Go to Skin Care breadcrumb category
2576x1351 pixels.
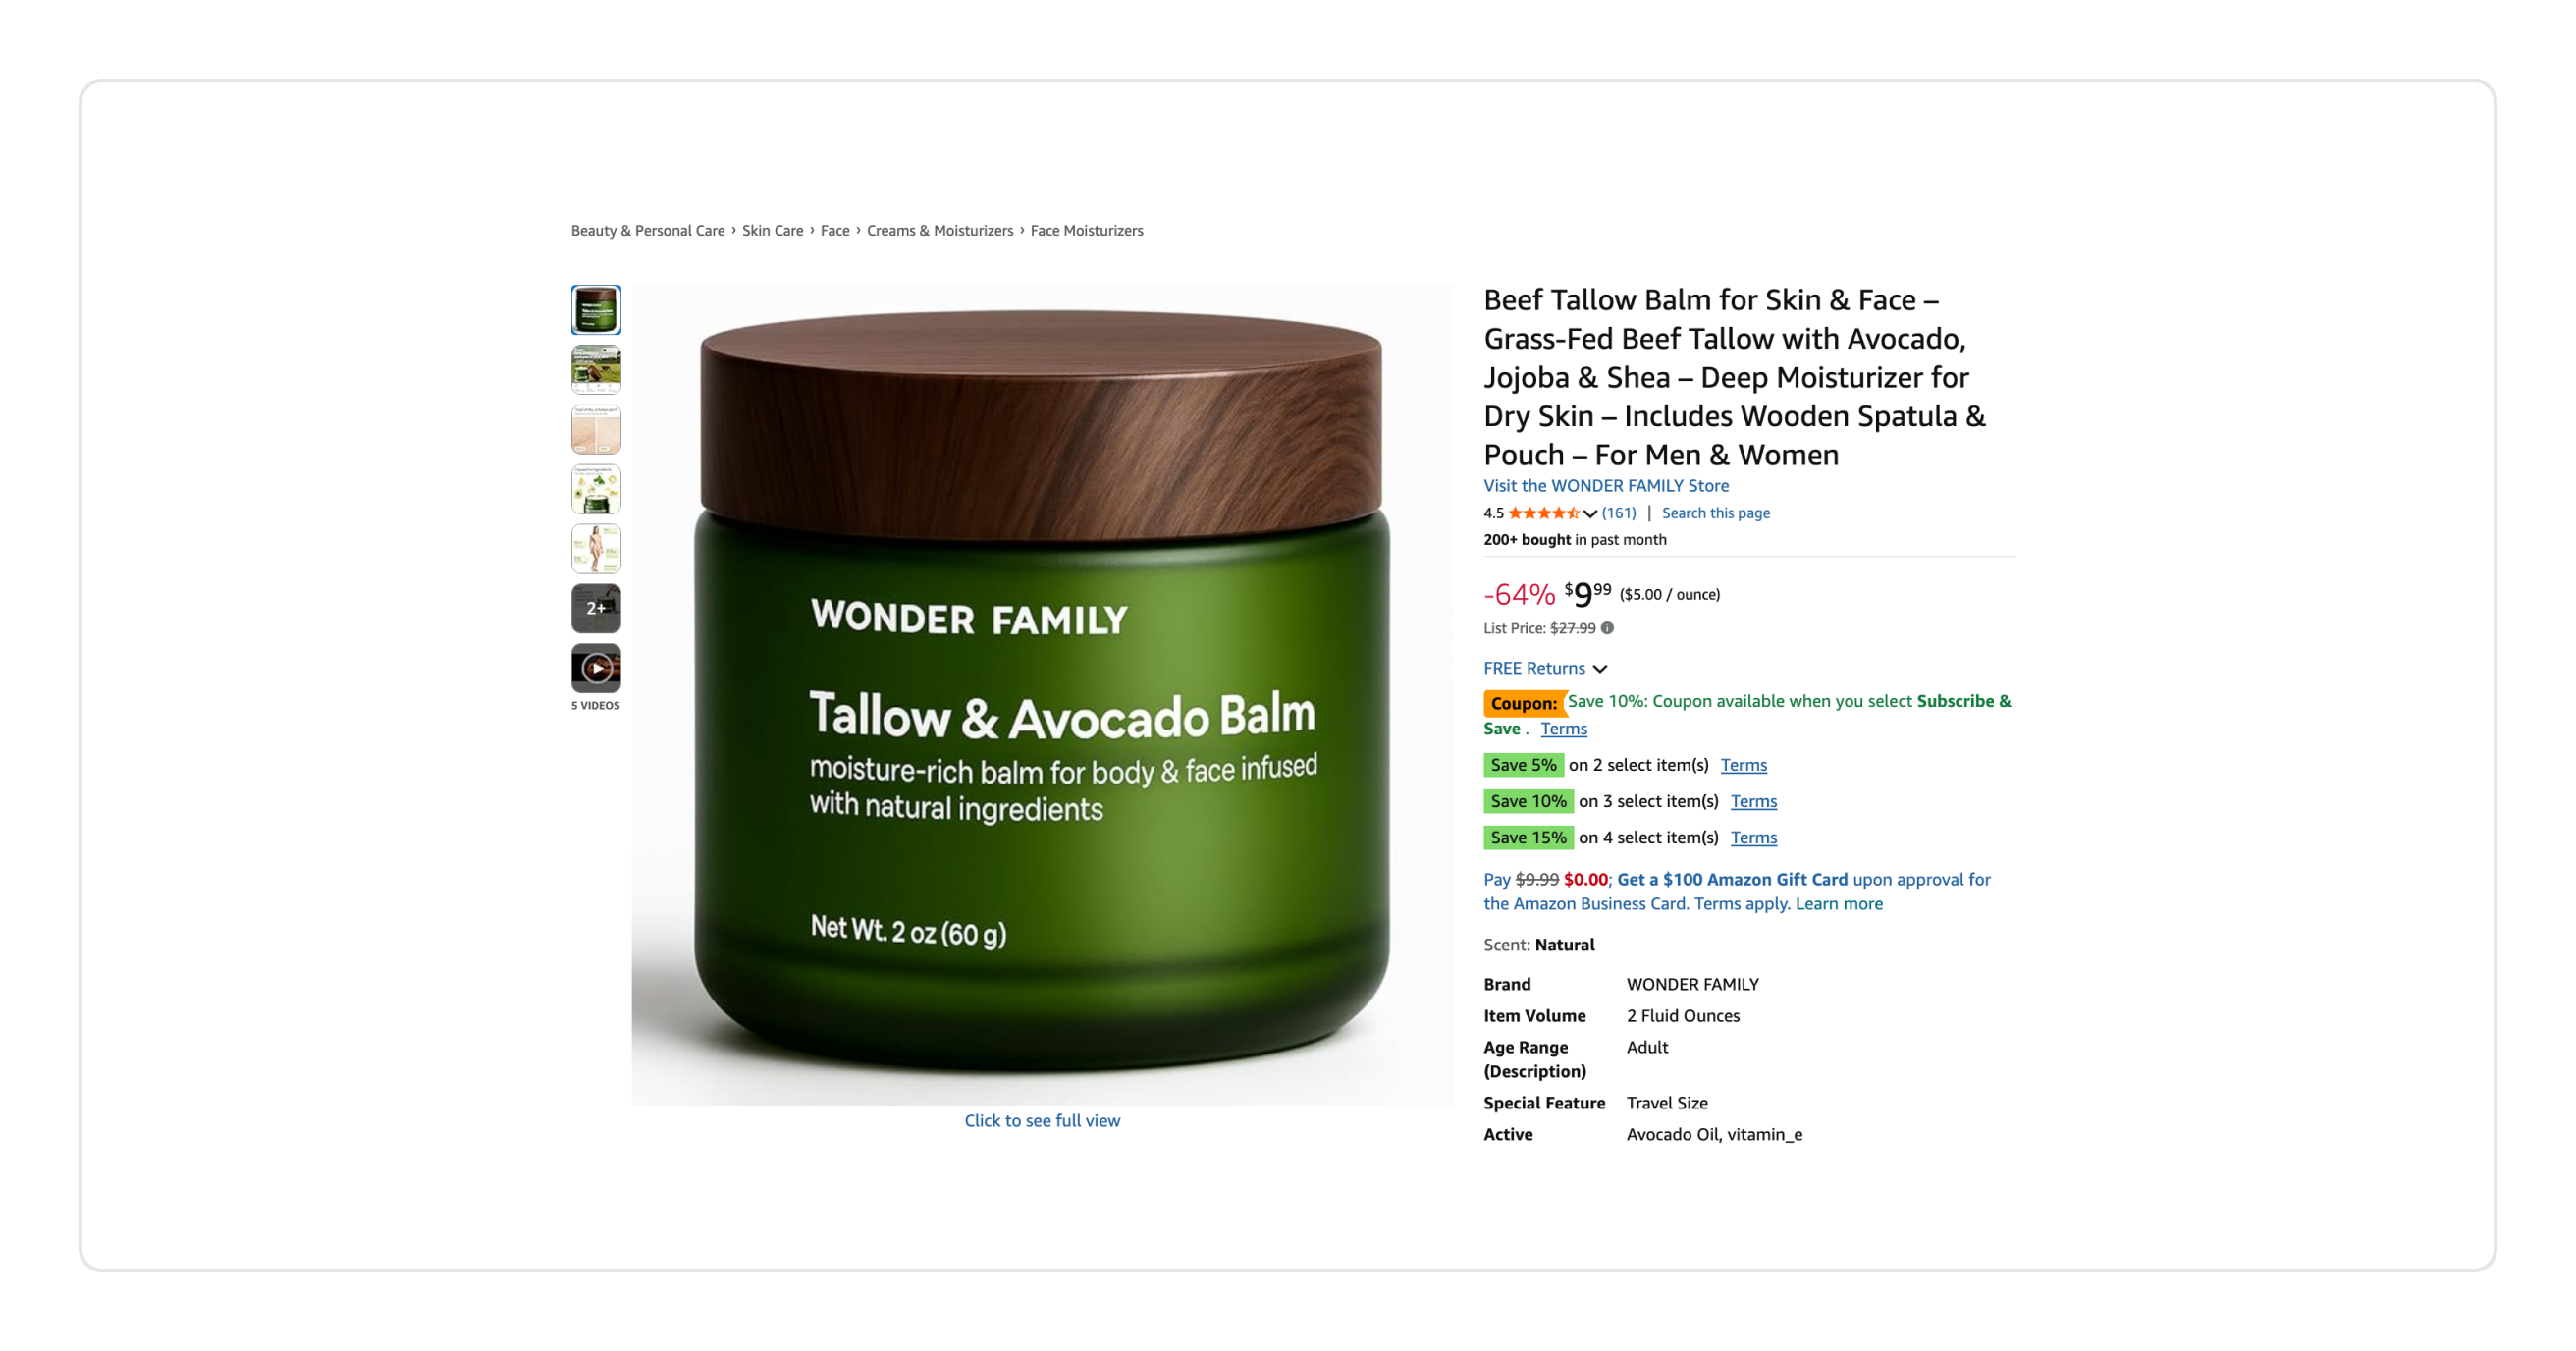[773, 231]
